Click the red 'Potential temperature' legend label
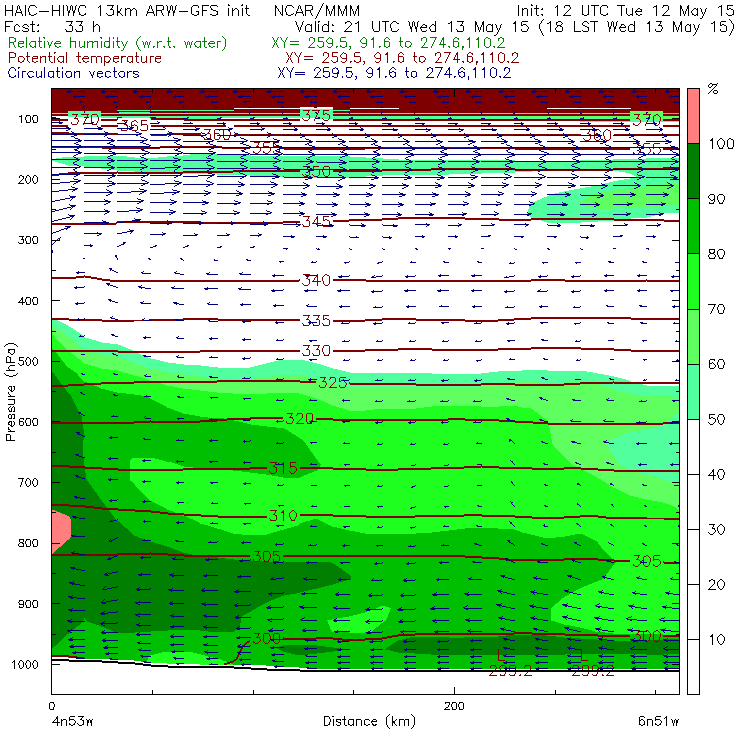 85,58
